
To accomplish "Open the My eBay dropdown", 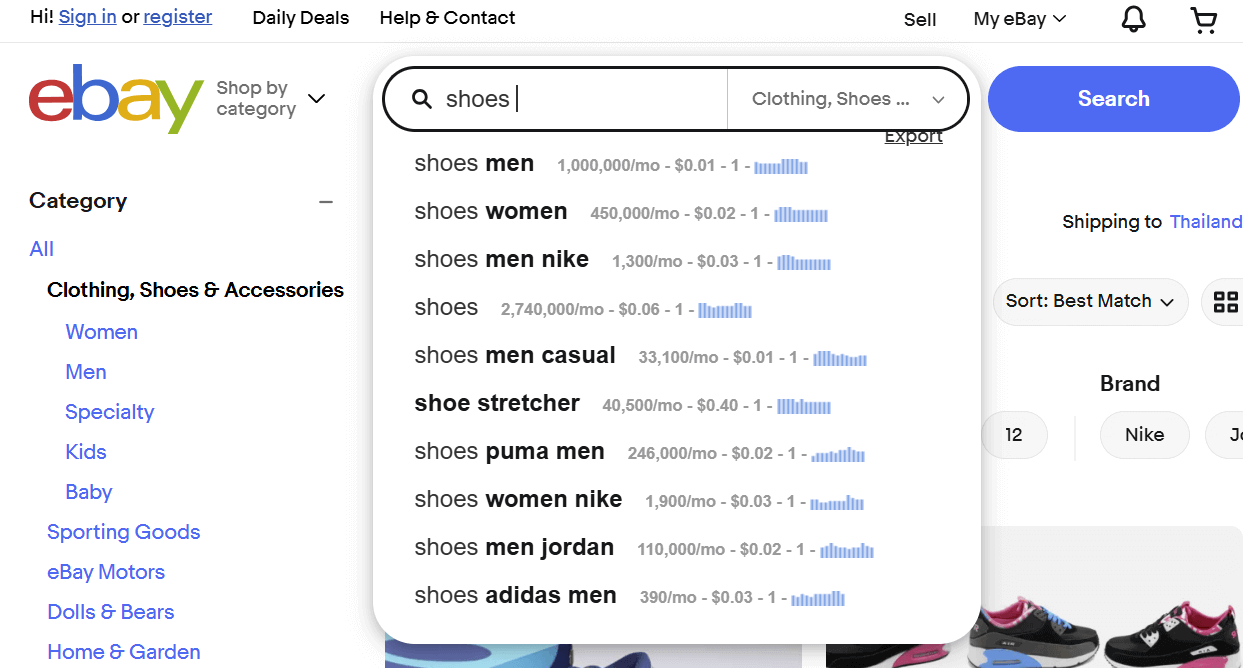I will coord(1020,19).
